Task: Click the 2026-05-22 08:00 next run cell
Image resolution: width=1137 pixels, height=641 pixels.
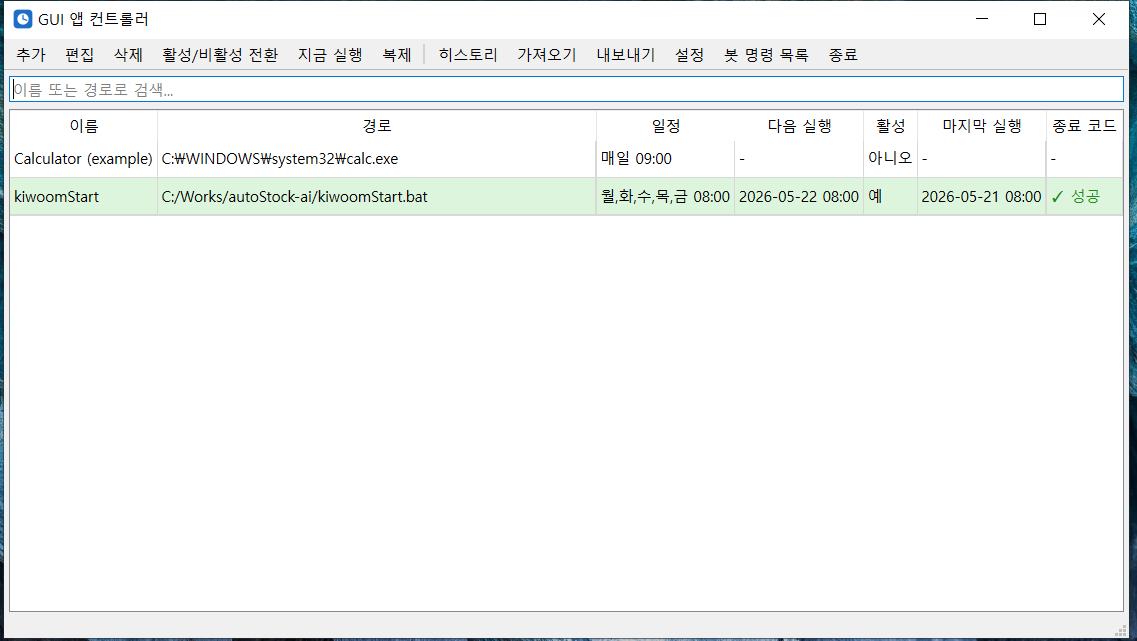Action: (799, 197)
